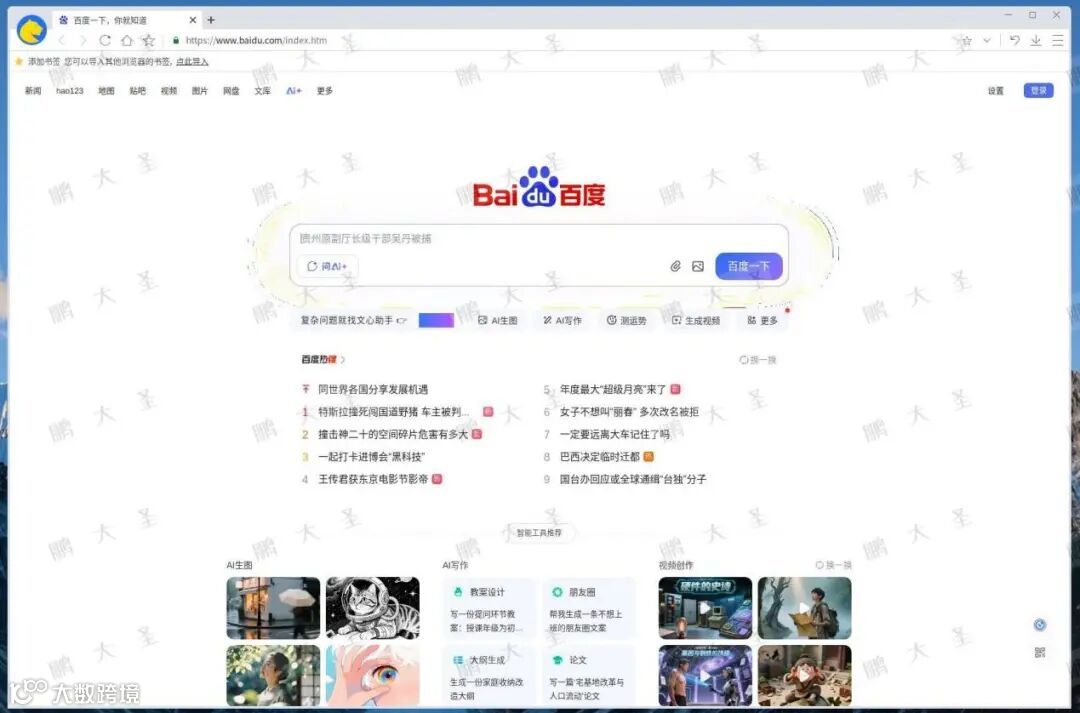Open hot search 国台办回应或全球通缉"台独"分子
This screenshot has width=1080, height=713.
coord(633,479)
